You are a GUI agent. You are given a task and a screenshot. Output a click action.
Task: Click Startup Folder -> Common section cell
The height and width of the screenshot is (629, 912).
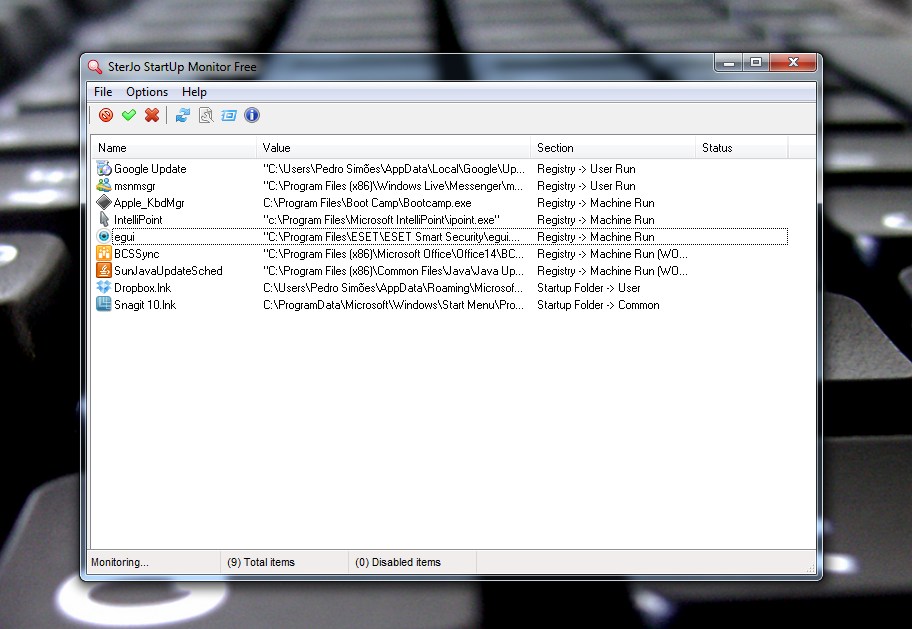click(x=598, y=305)
